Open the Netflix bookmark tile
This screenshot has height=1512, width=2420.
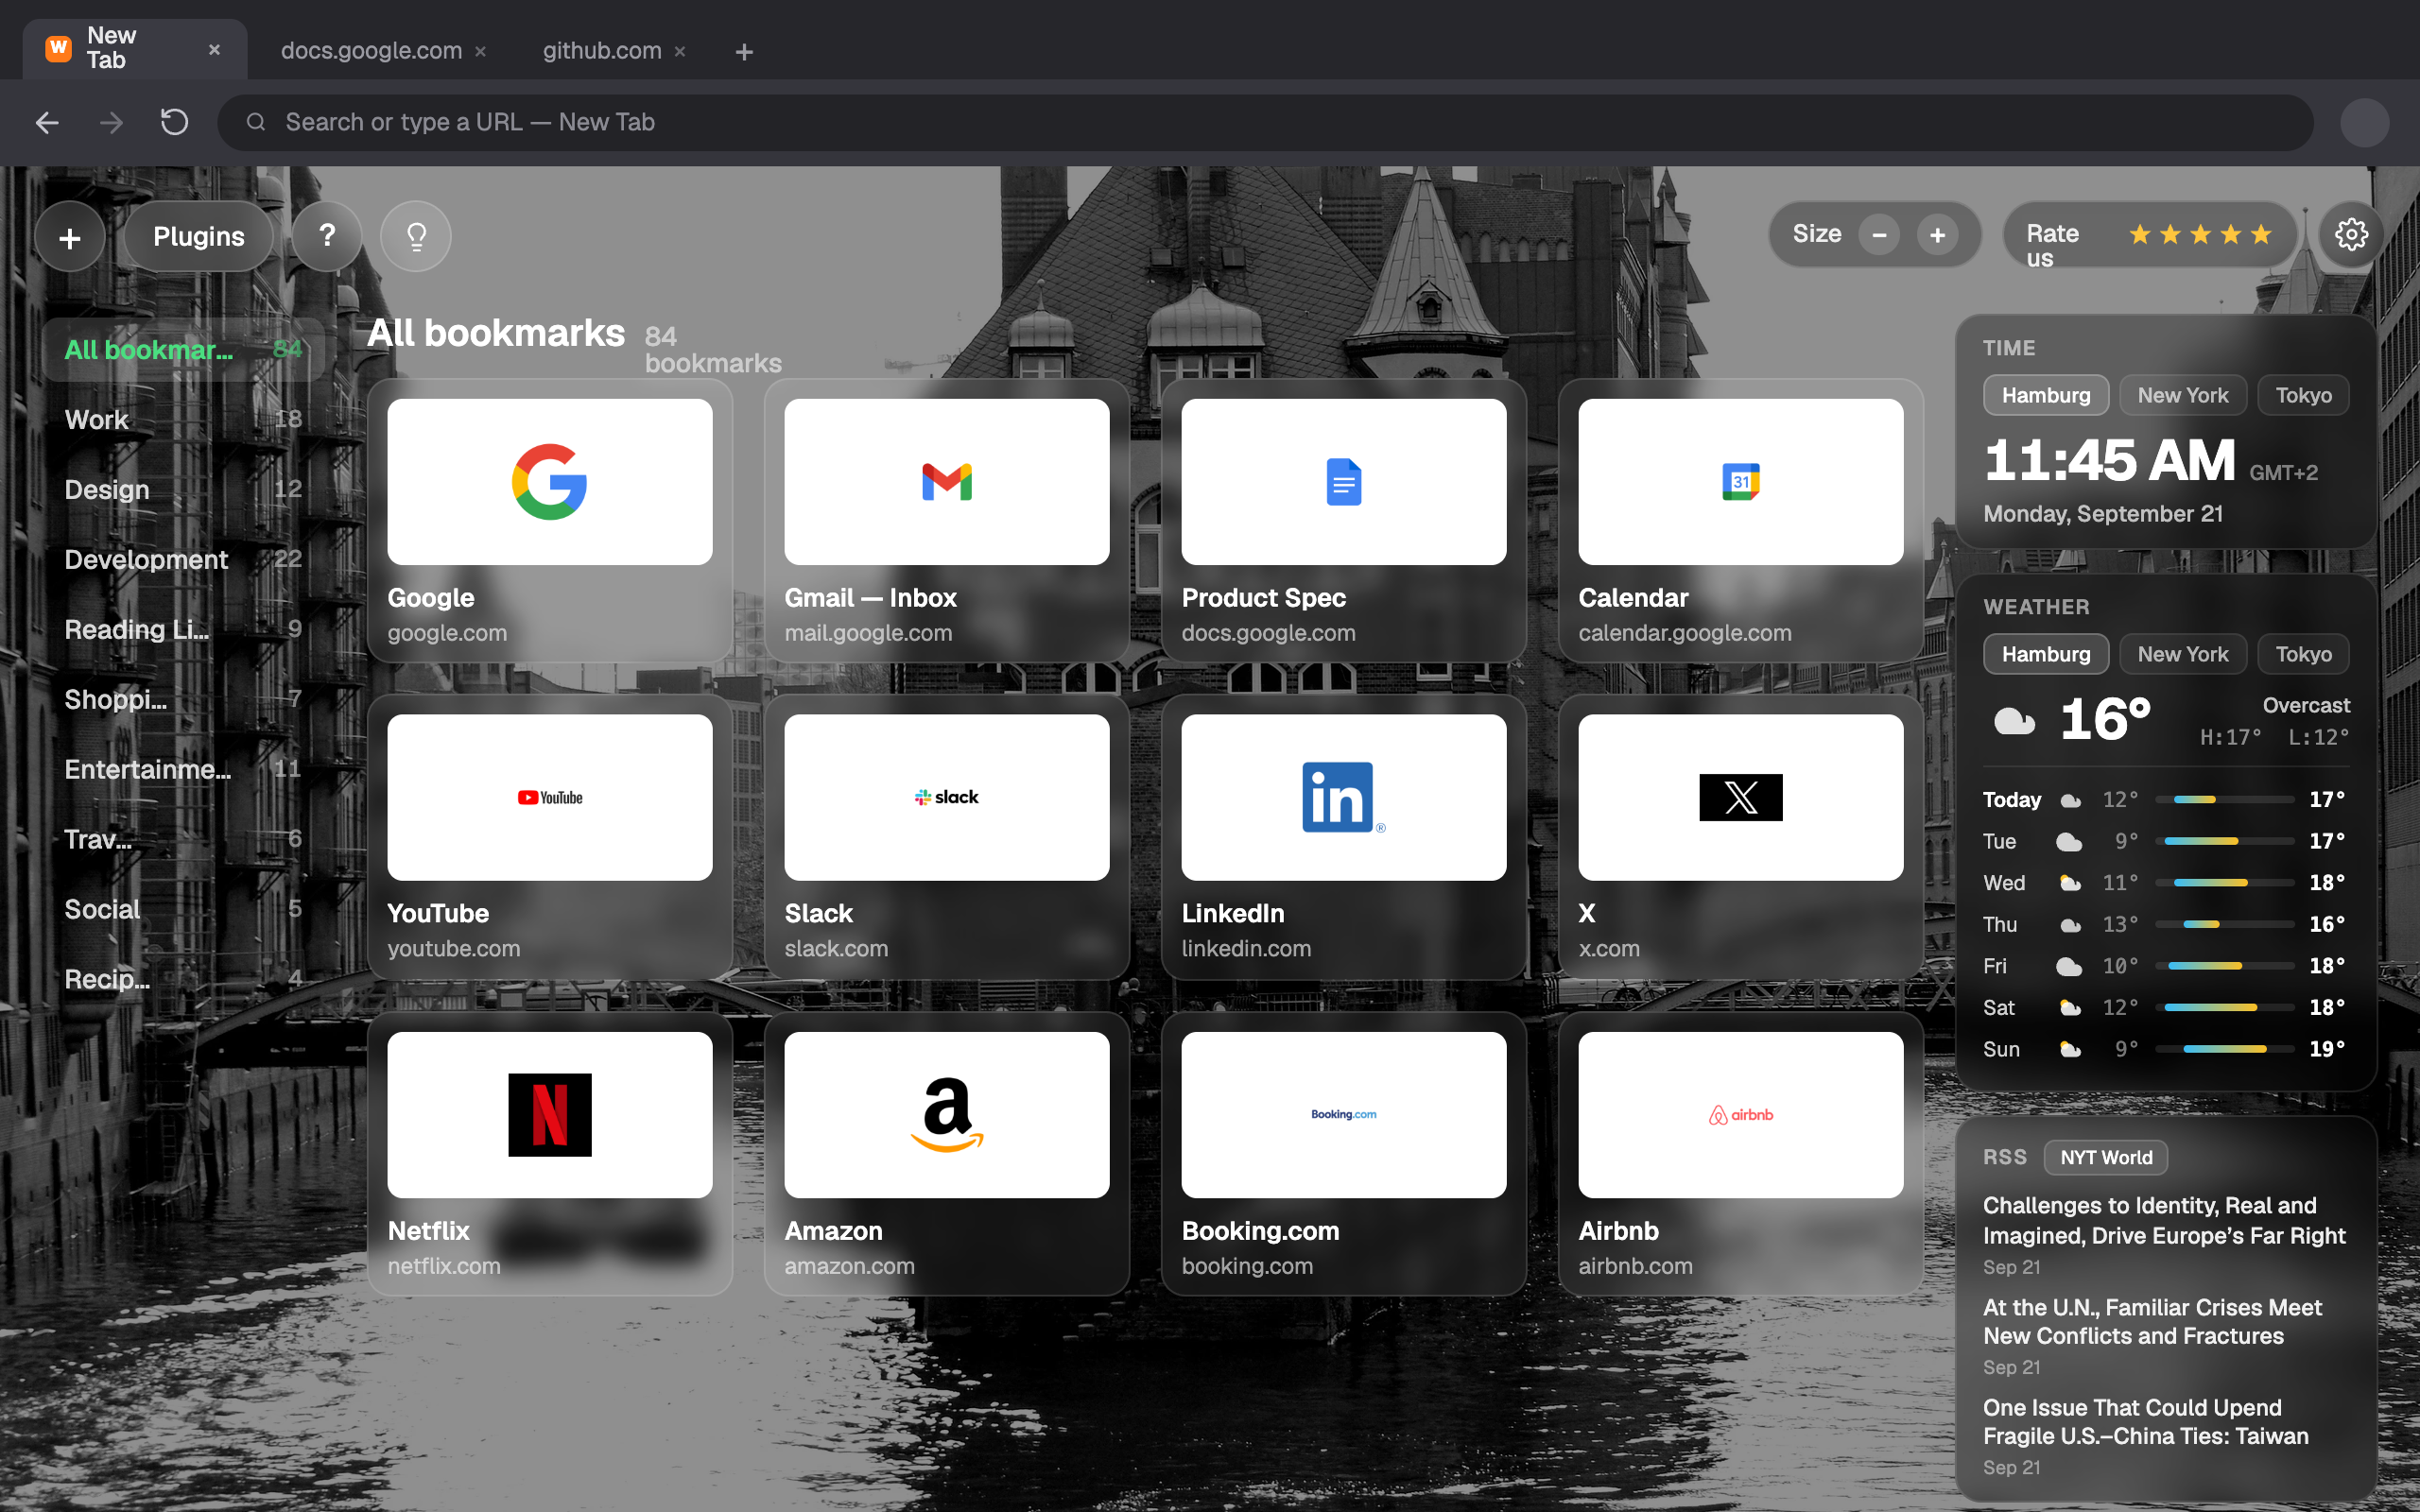(550, 1154)
